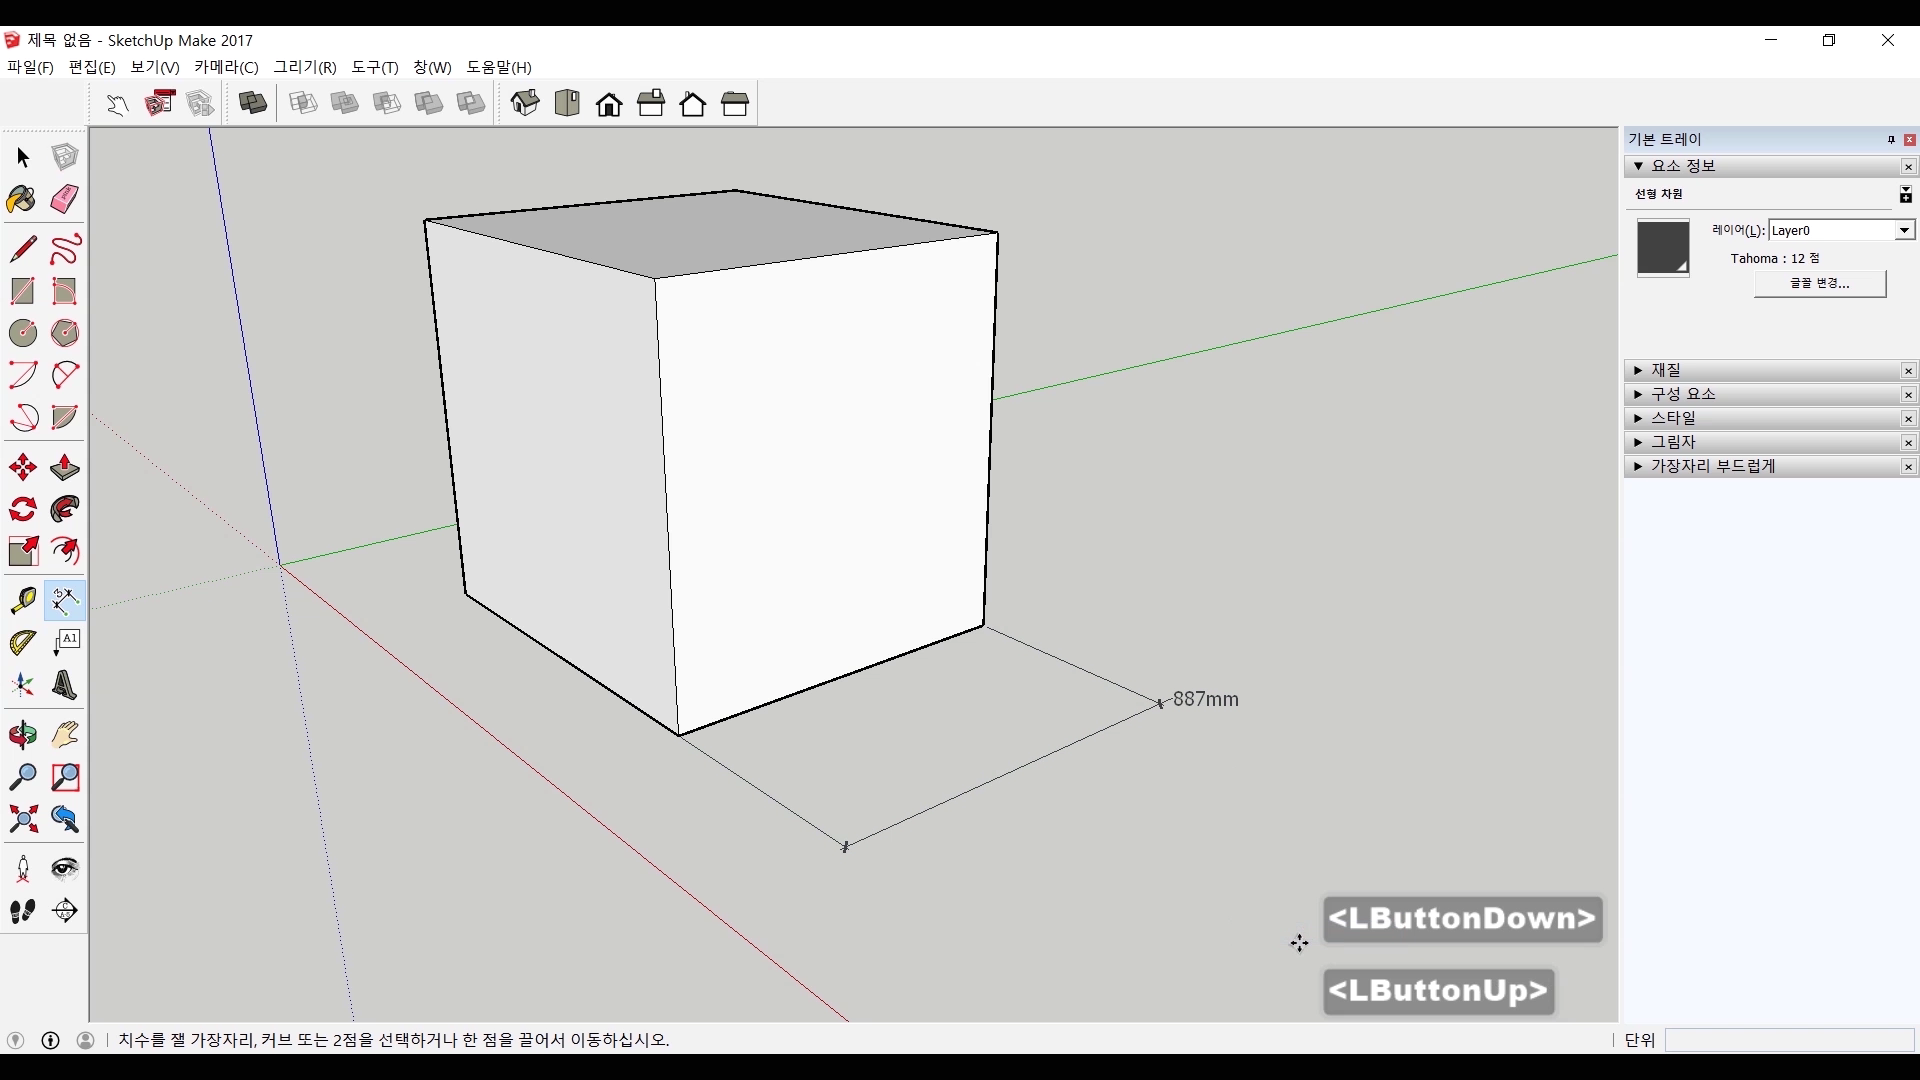Screen dimensions: 1920x1080
Task: Select the Orbit tool
Action: pos(22,735)
